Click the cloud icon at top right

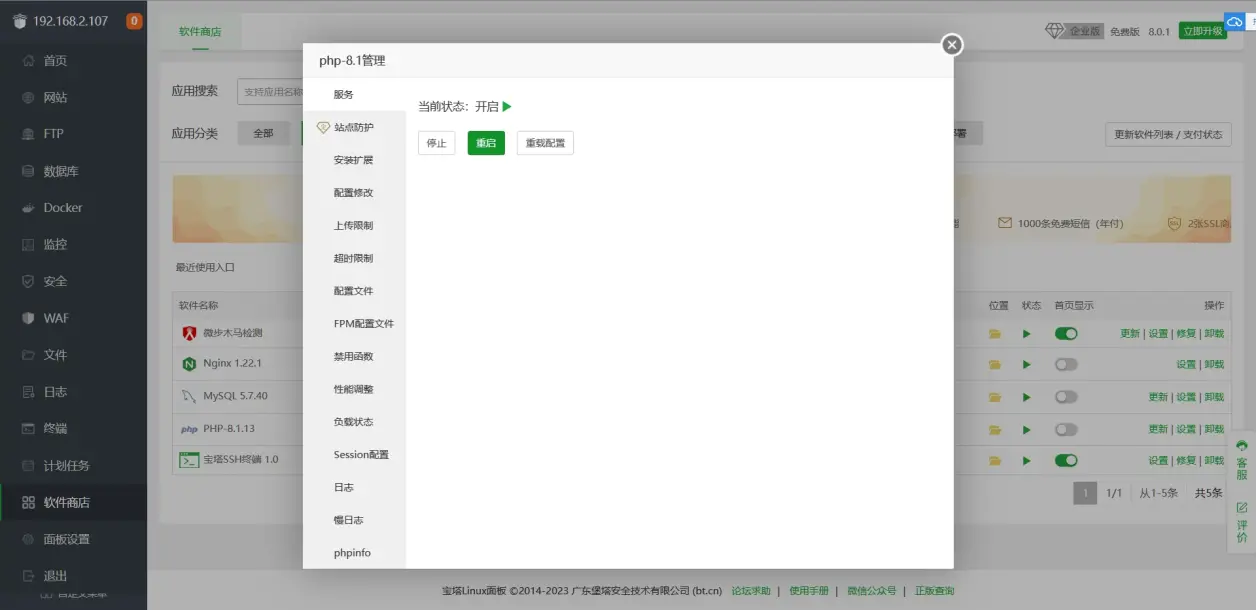pos(1235,21)
